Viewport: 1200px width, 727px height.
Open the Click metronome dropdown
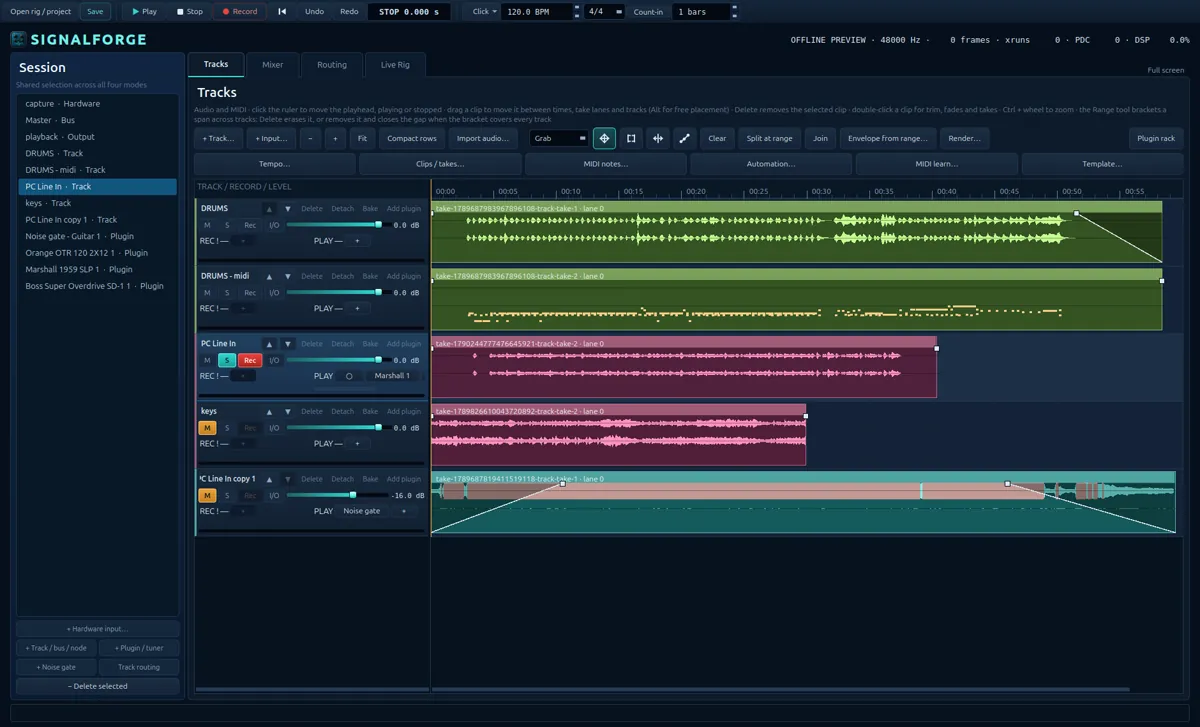[x=484, y=12]
